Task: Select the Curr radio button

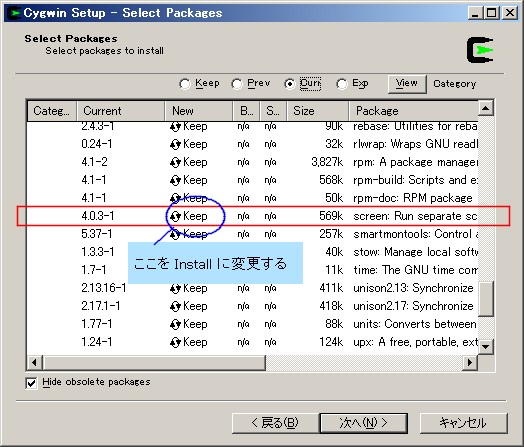Action: 289,84
